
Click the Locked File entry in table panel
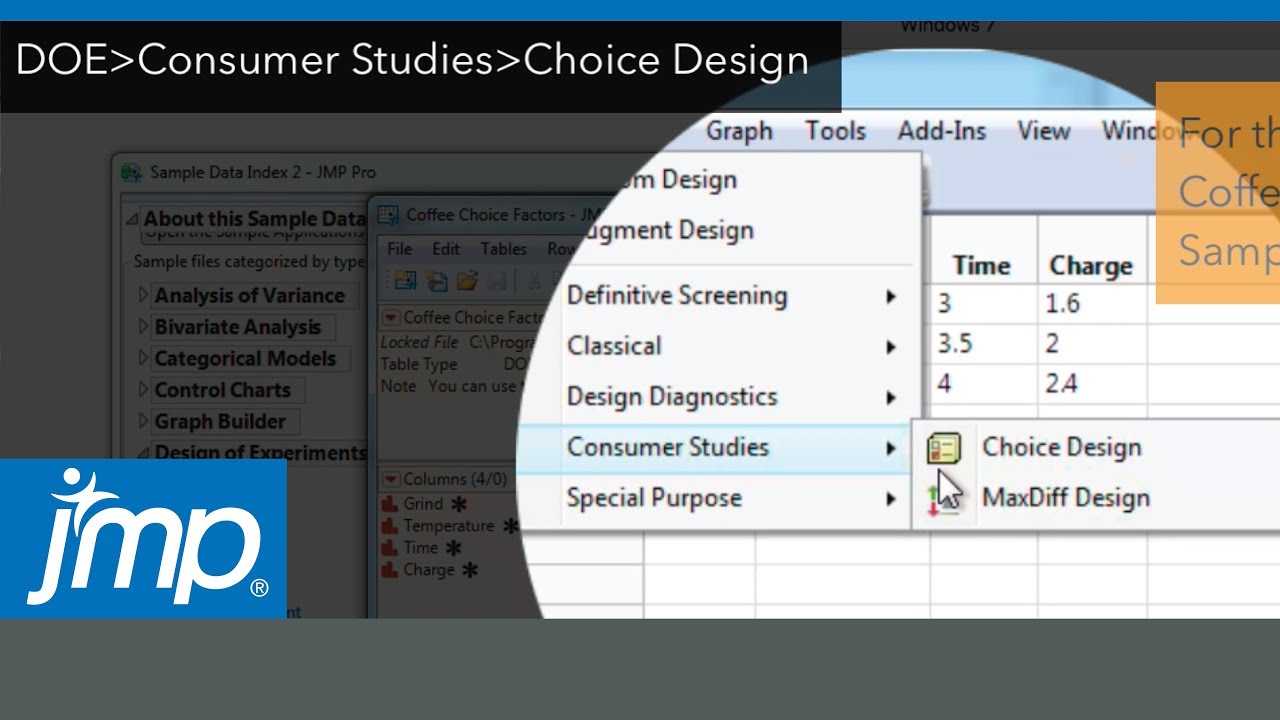click(x=460, y=342)
